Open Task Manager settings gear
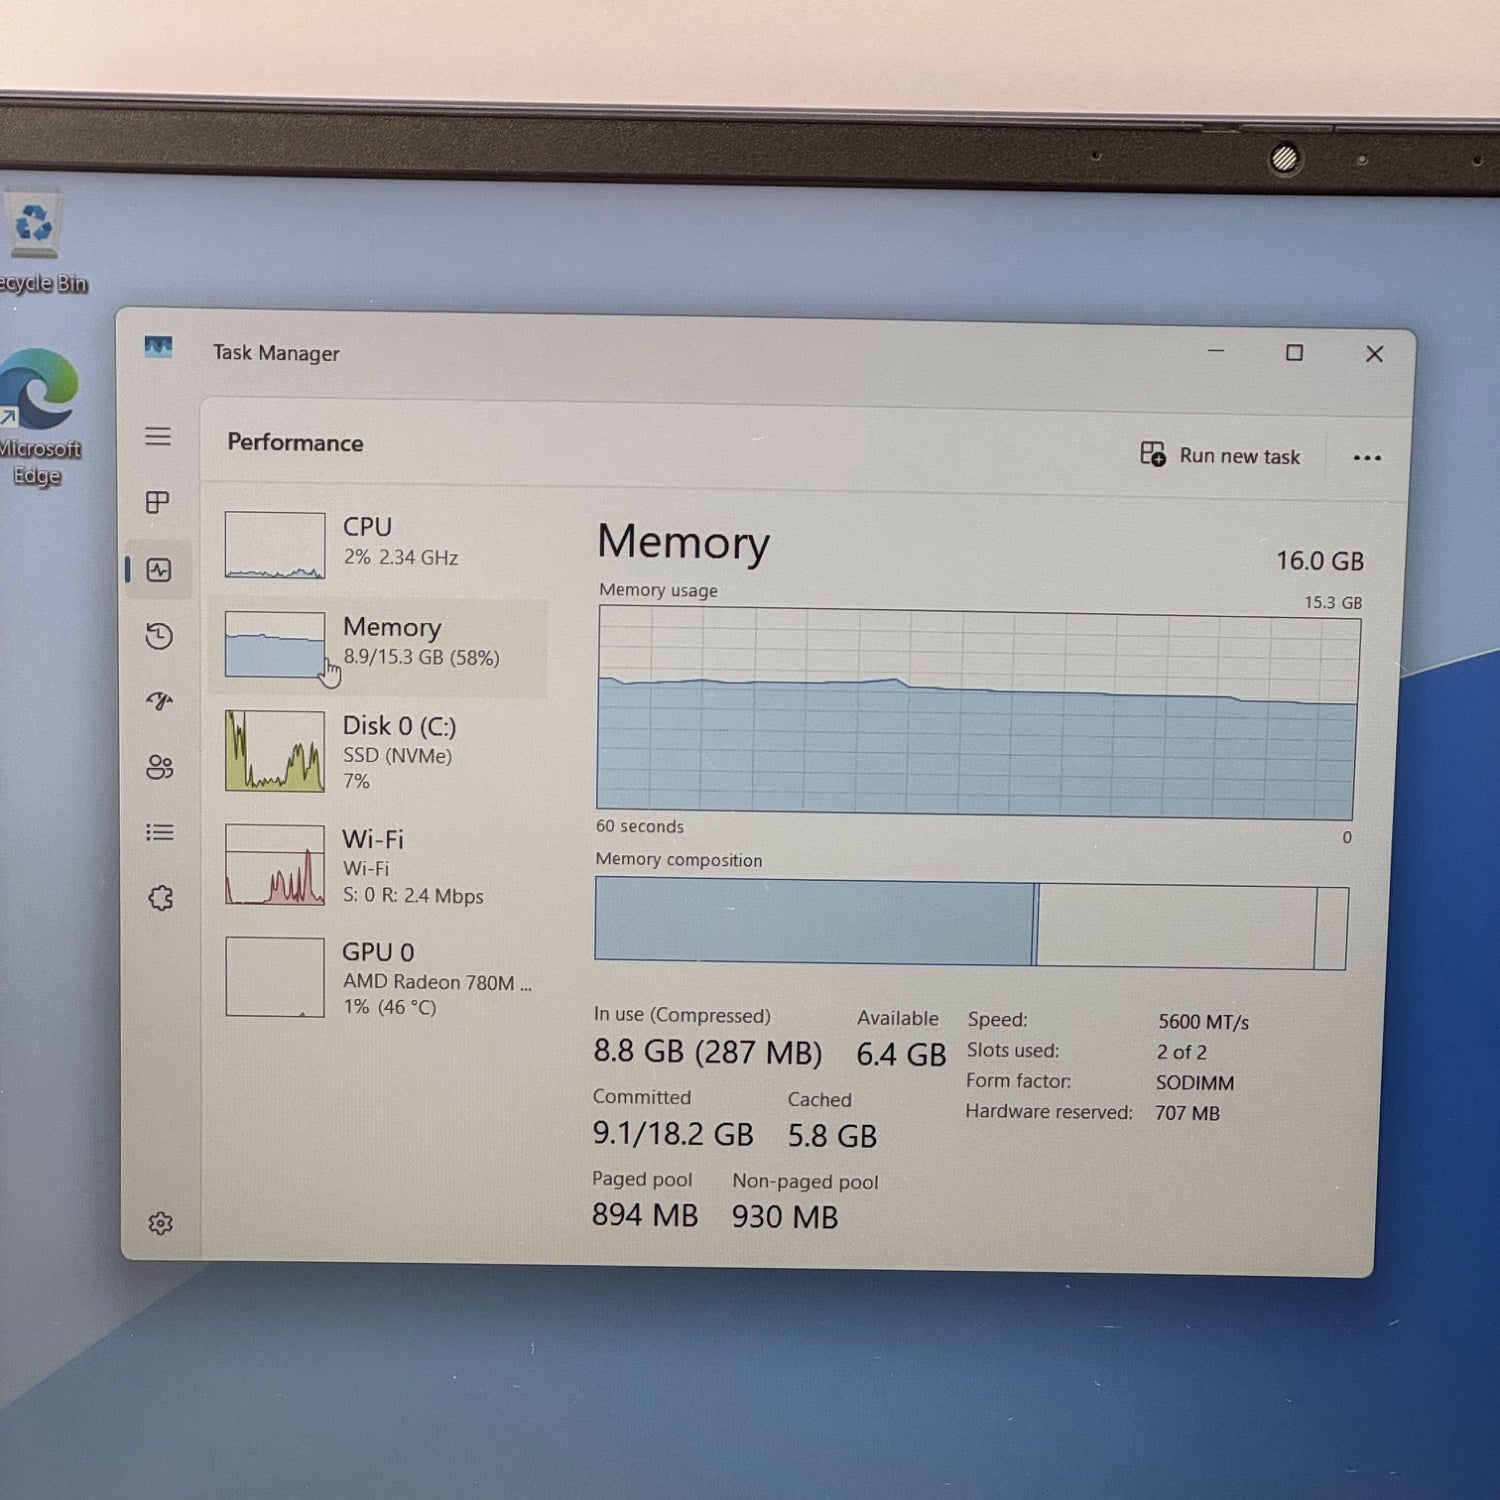 tap(160, 1223)
